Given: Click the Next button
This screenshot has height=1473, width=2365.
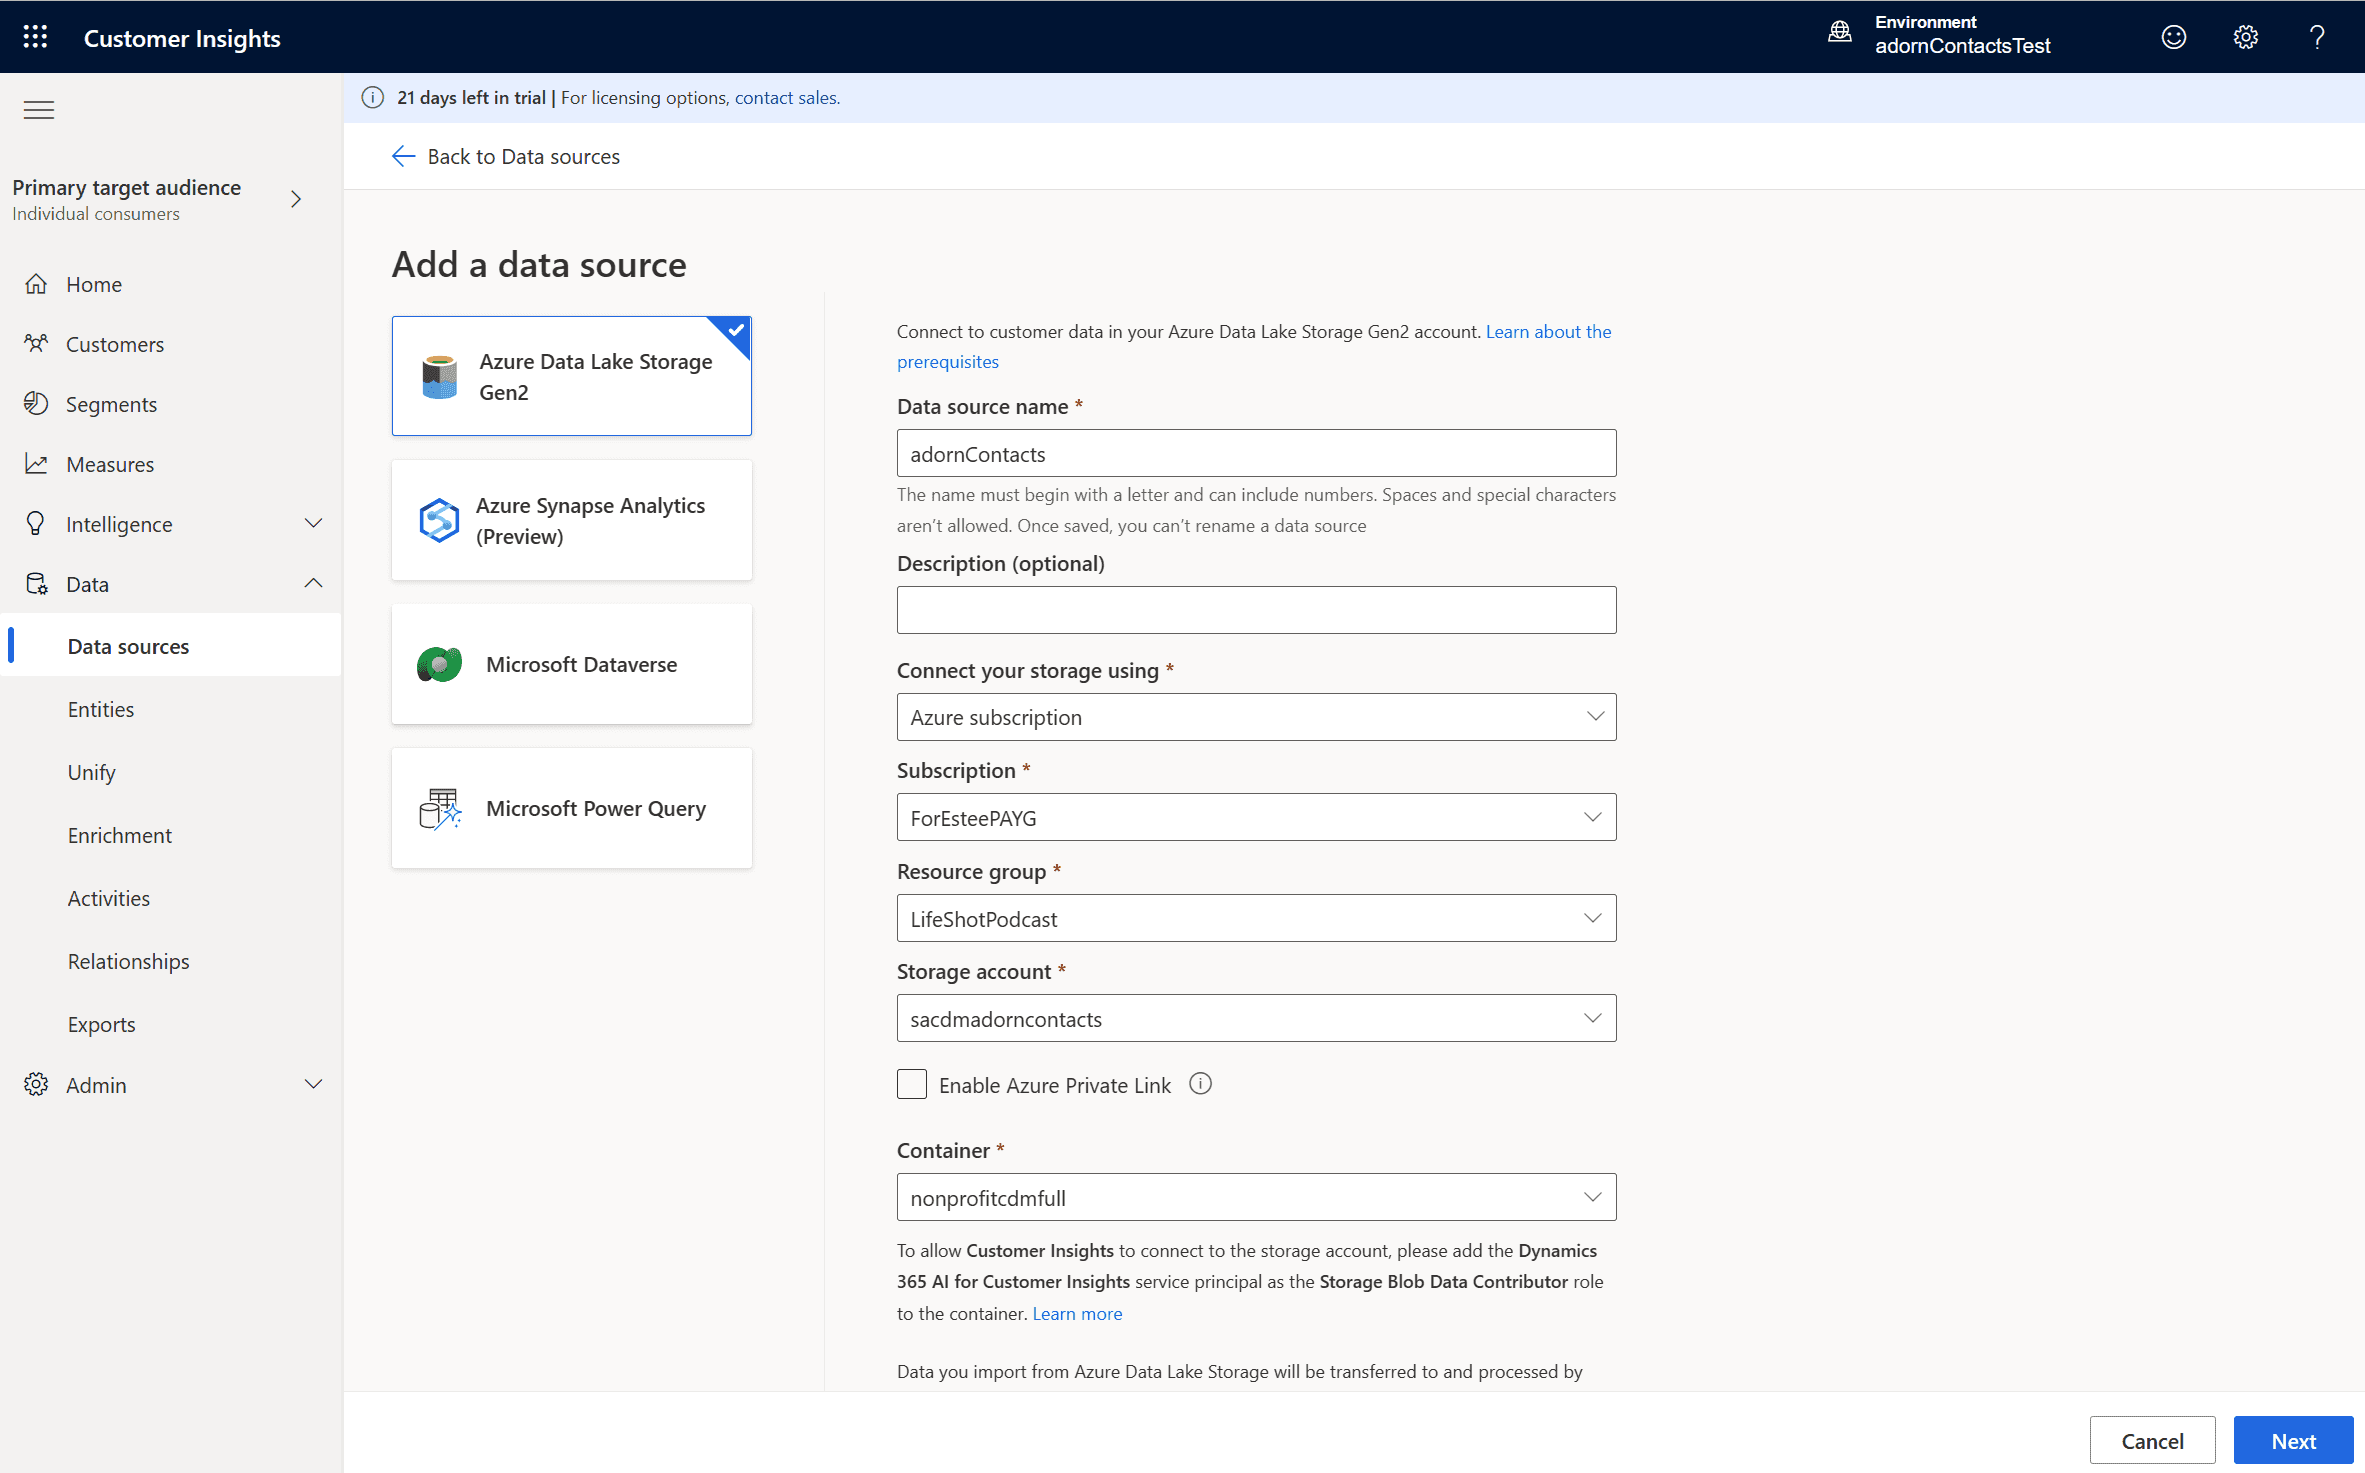Looking at the screenshot, I should click(2292, 1440).
